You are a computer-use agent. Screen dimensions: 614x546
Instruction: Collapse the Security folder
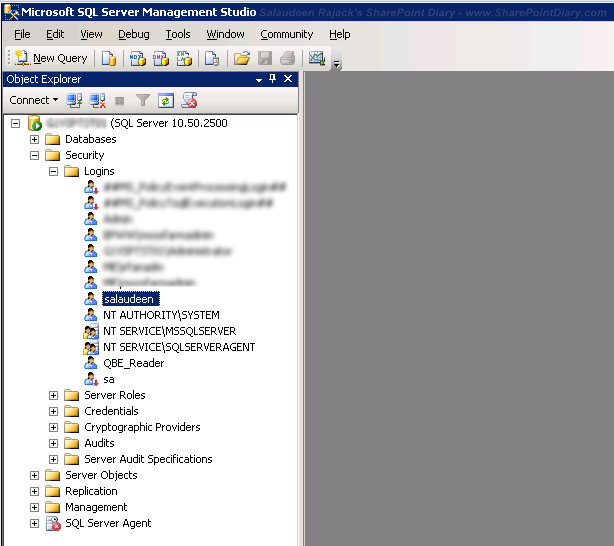[x=34, y=155]
